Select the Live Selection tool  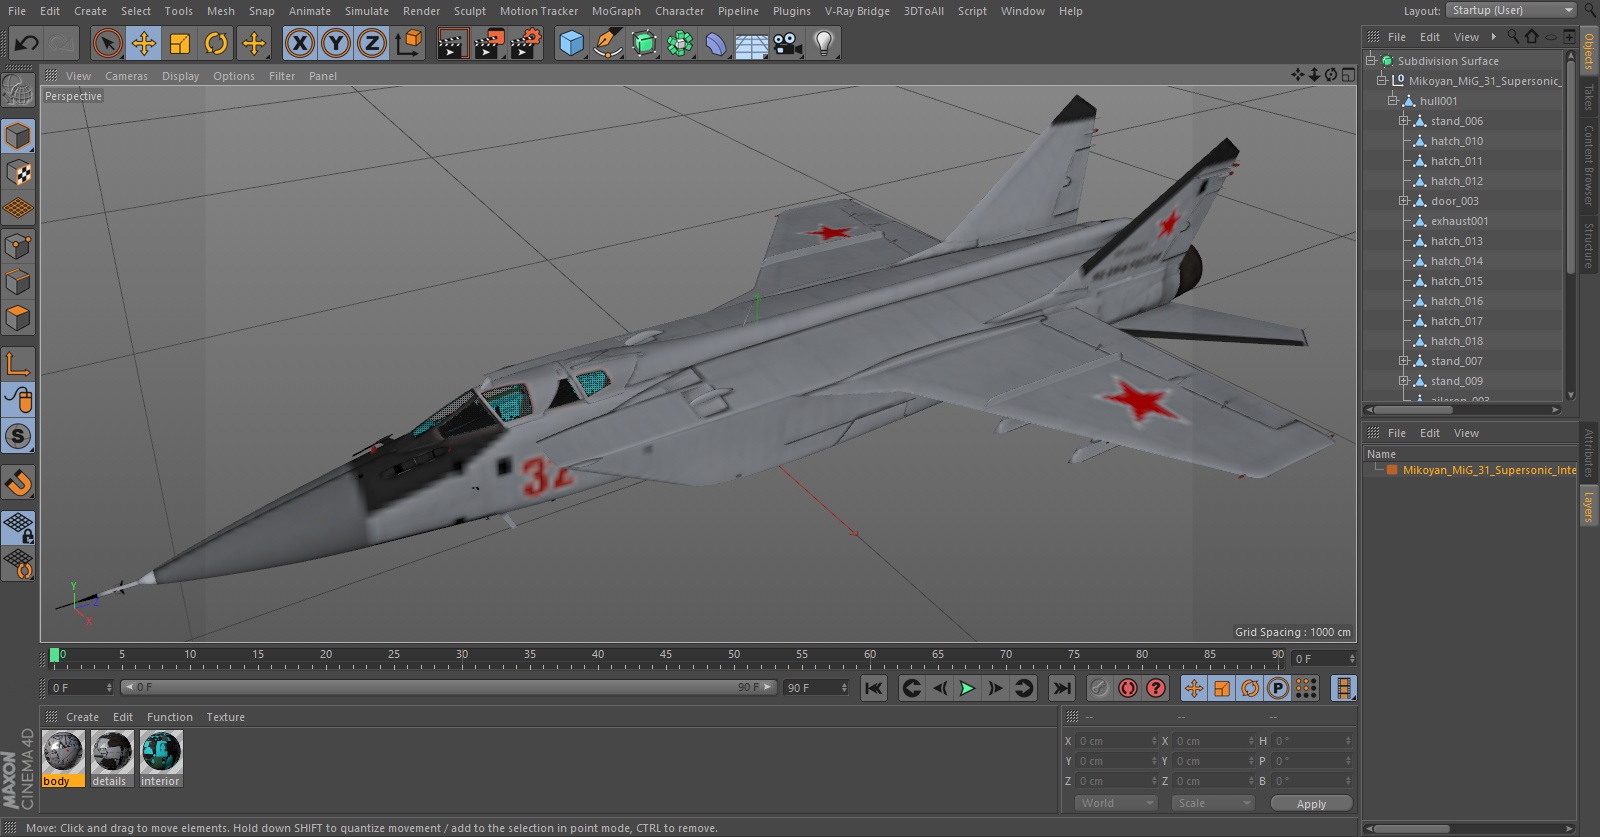(x=107, y=43)
